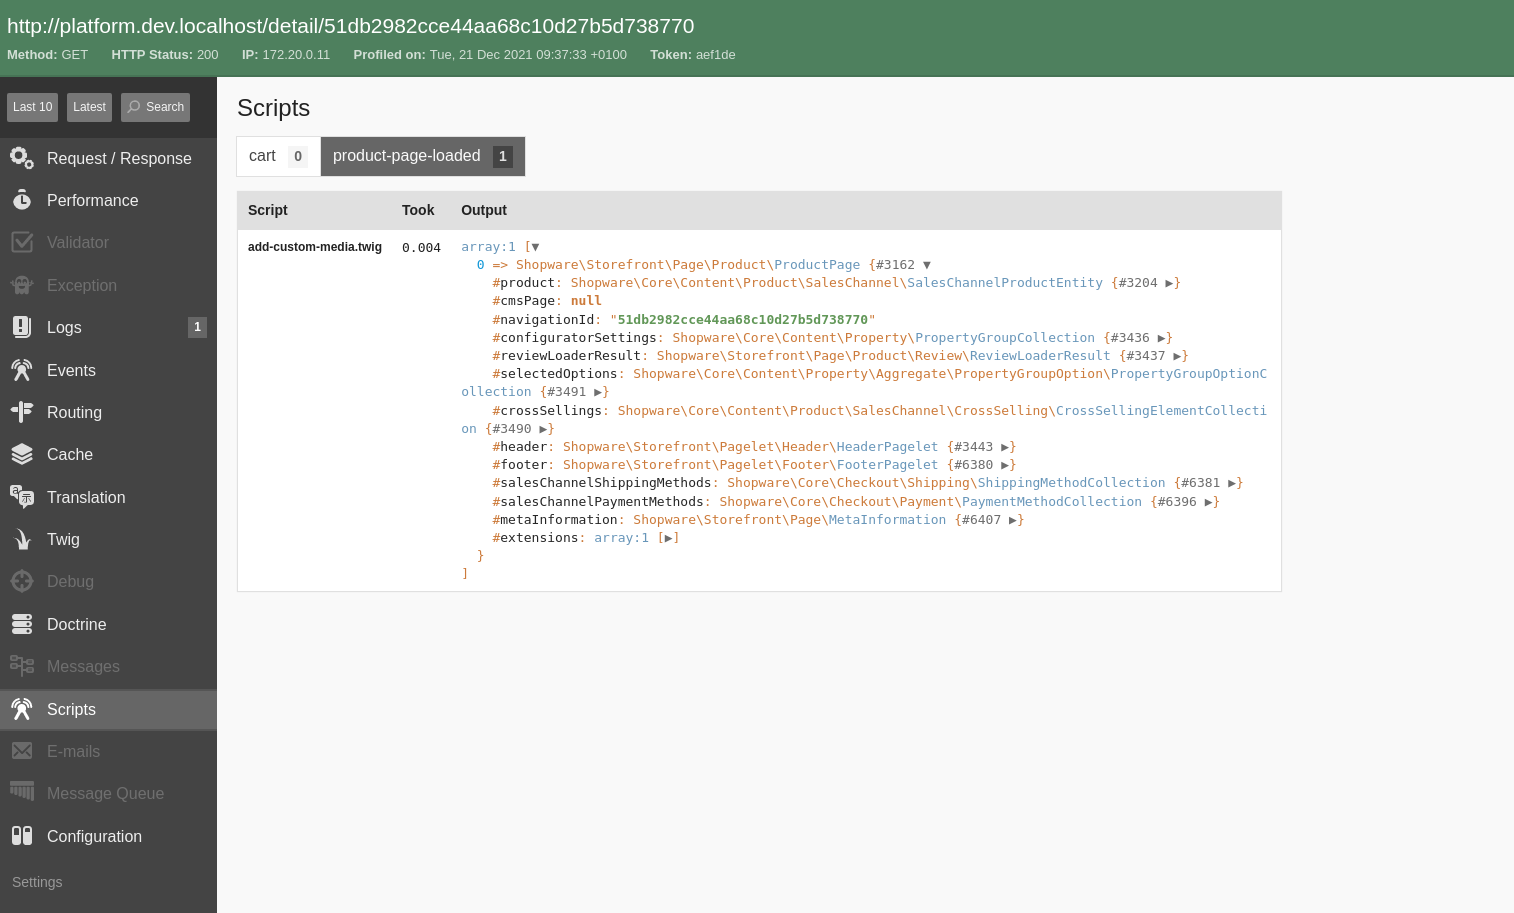This screenshot has width=1514, height=913.
Task: Open the E-mails panel
Action: (74, 751)
